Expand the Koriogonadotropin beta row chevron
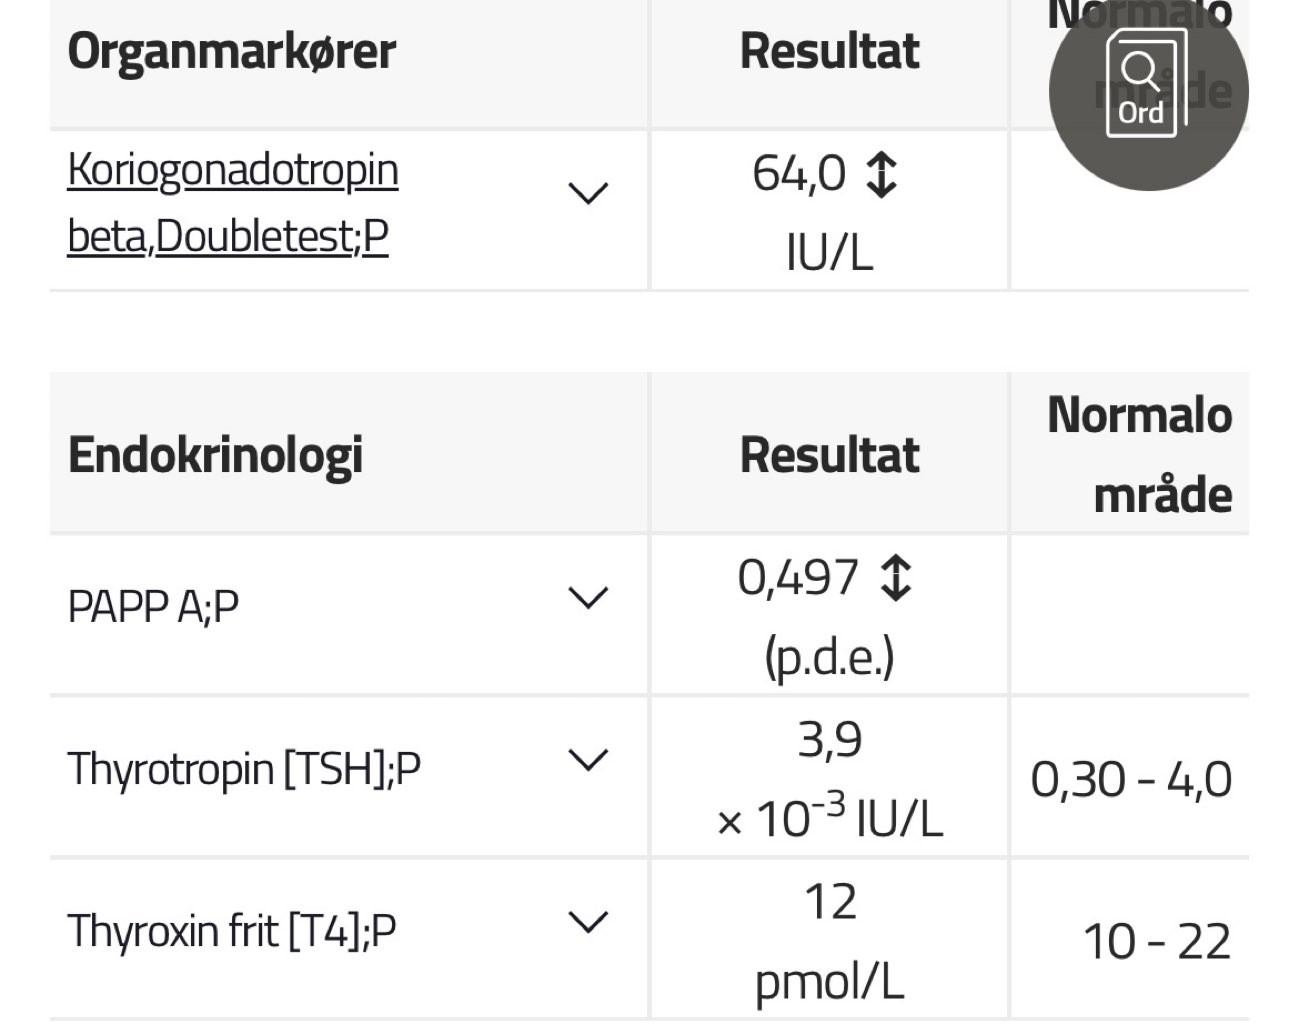This screenshot has height=1024, width=1299. pyautogui.click(x=588, y=192)
